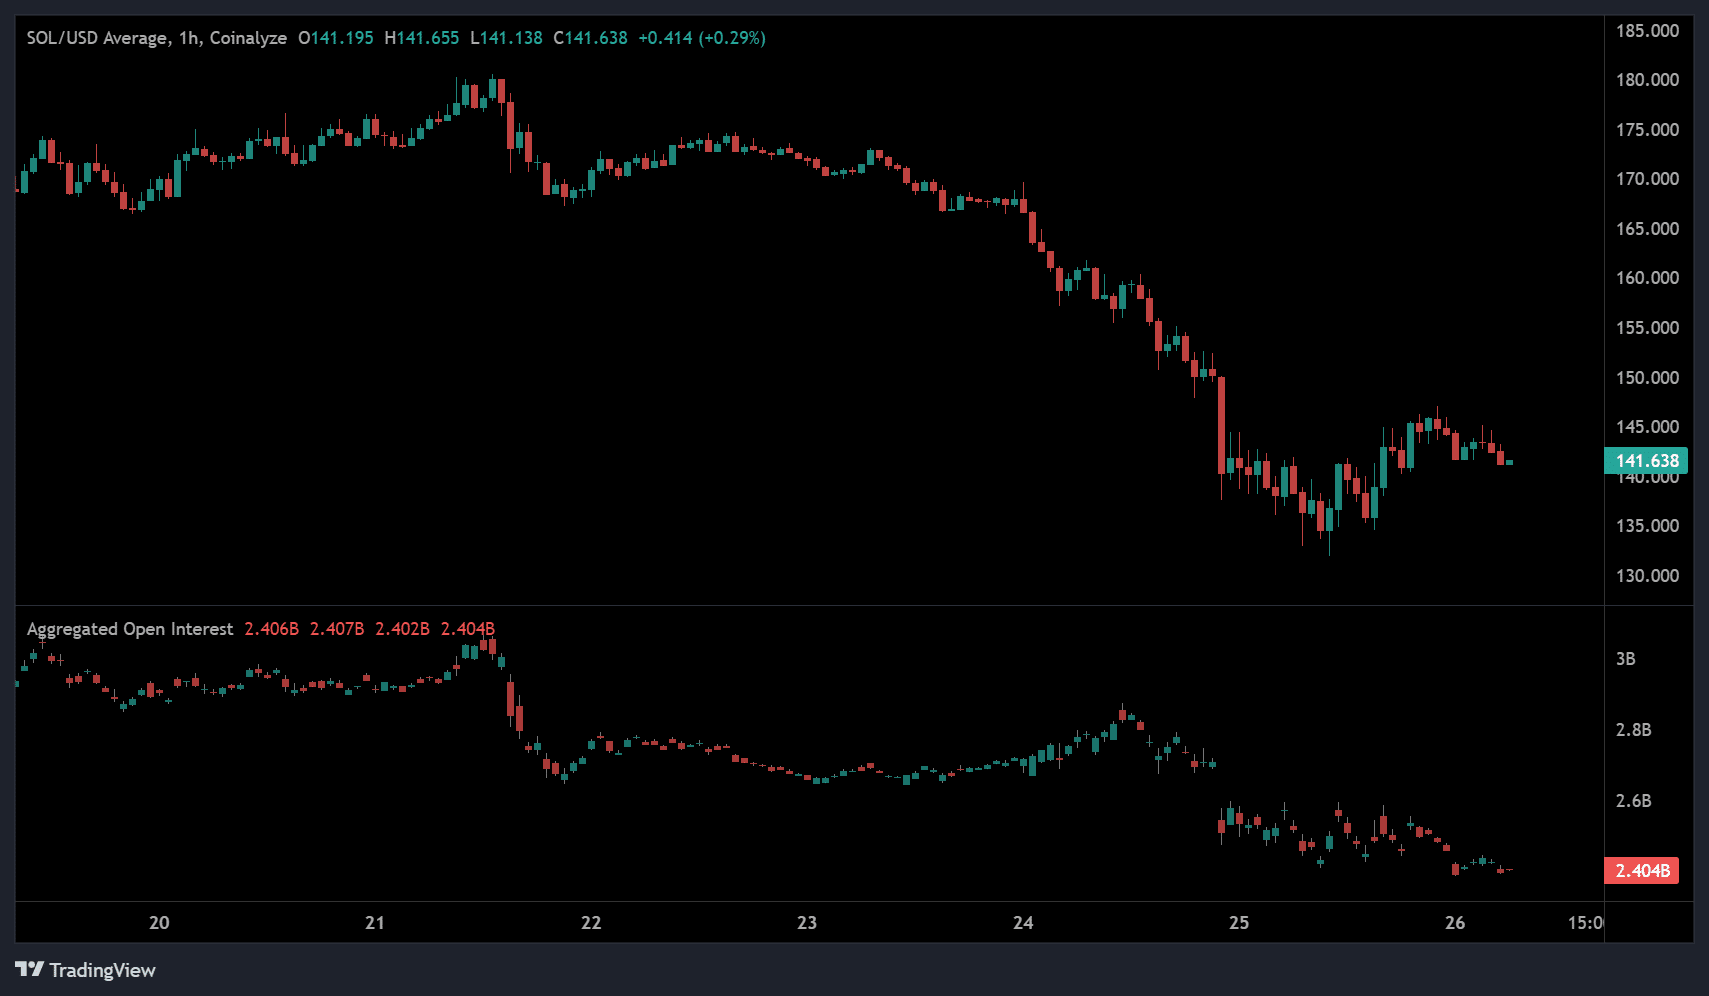The width and height of the screenshot is (1709, 996).
Task: Open the TradingView text link
Action: tap(102, 970)
